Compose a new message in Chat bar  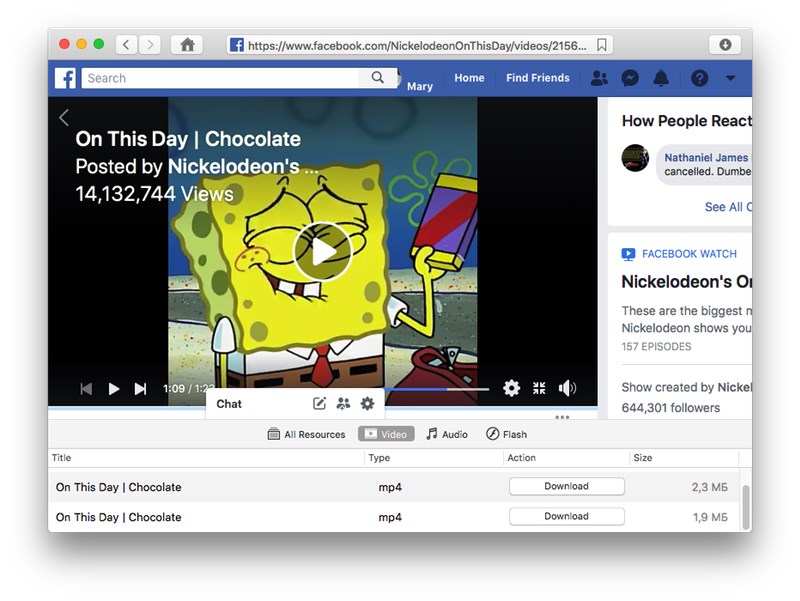319,404
